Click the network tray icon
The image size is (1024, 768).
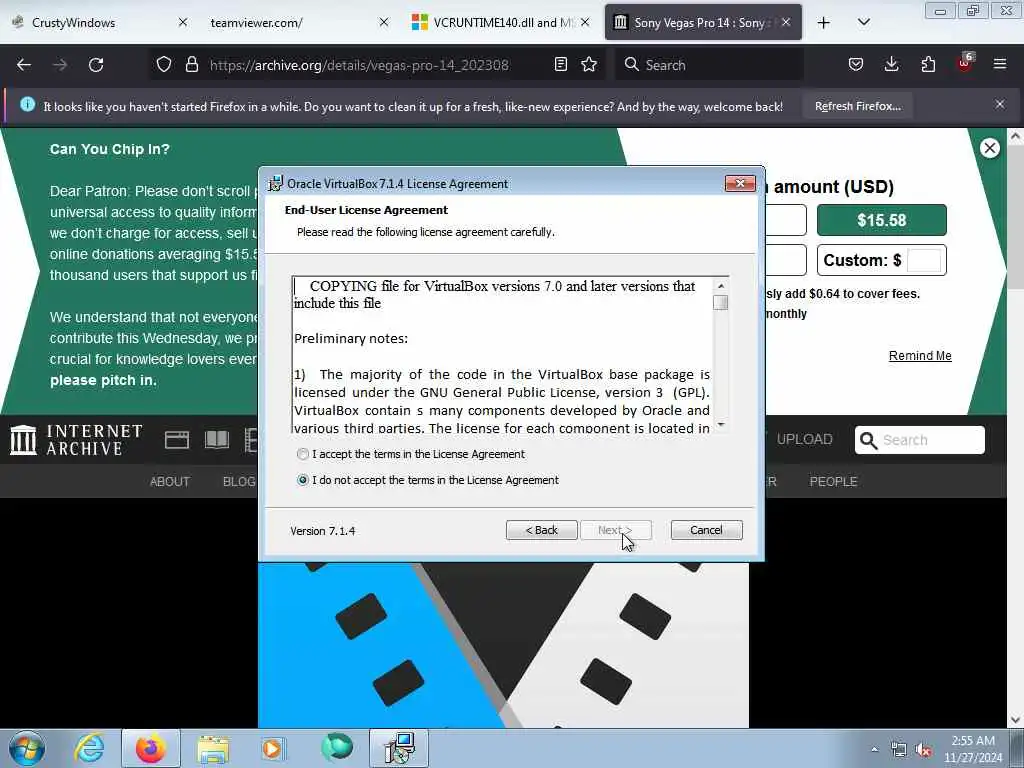coord(899,750)
